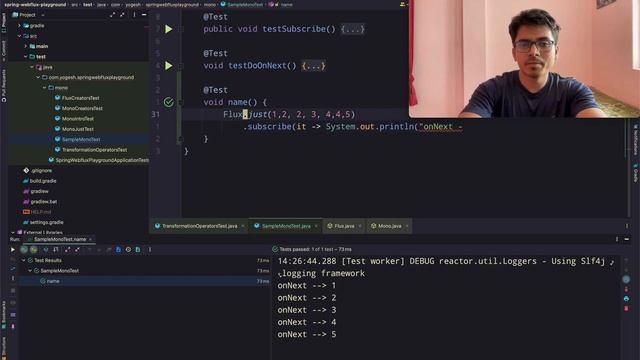Screen dimensions: 640x360
Task: Expand folded testSubscribe method body
Action: pos(353,29)
